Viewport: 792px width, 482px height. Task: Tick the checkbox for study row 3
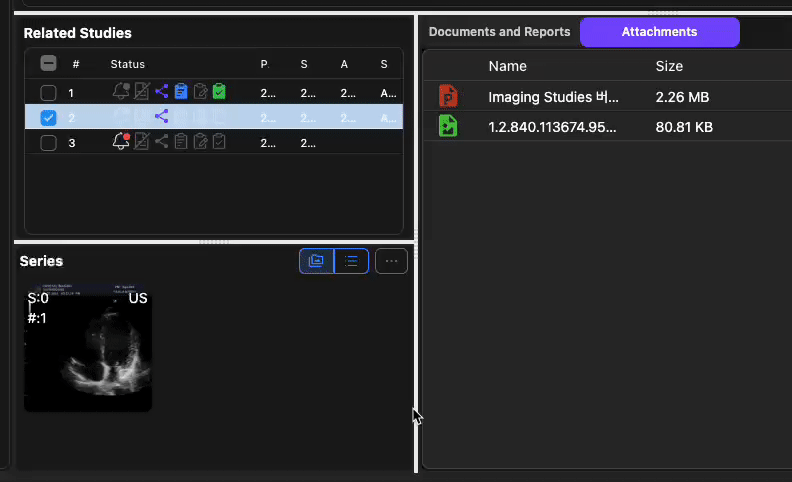pyautogui.click(x=48, y=143)
